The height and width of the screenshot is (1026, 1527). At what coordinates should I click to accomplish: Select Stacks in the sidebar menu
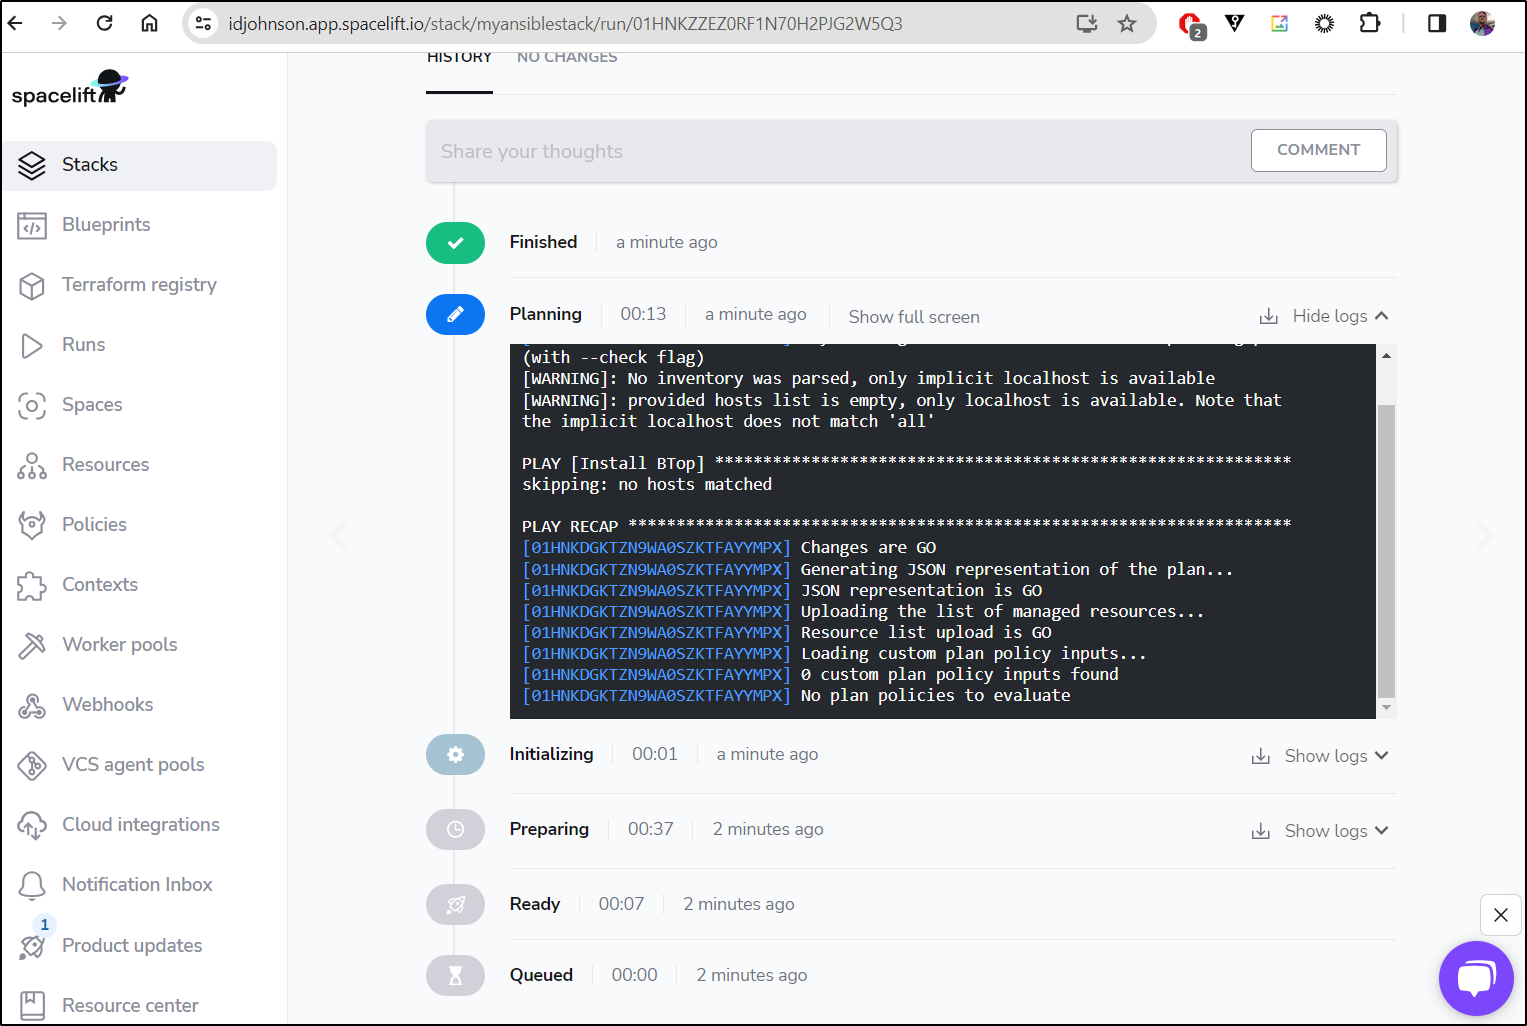tap(140, 166)
